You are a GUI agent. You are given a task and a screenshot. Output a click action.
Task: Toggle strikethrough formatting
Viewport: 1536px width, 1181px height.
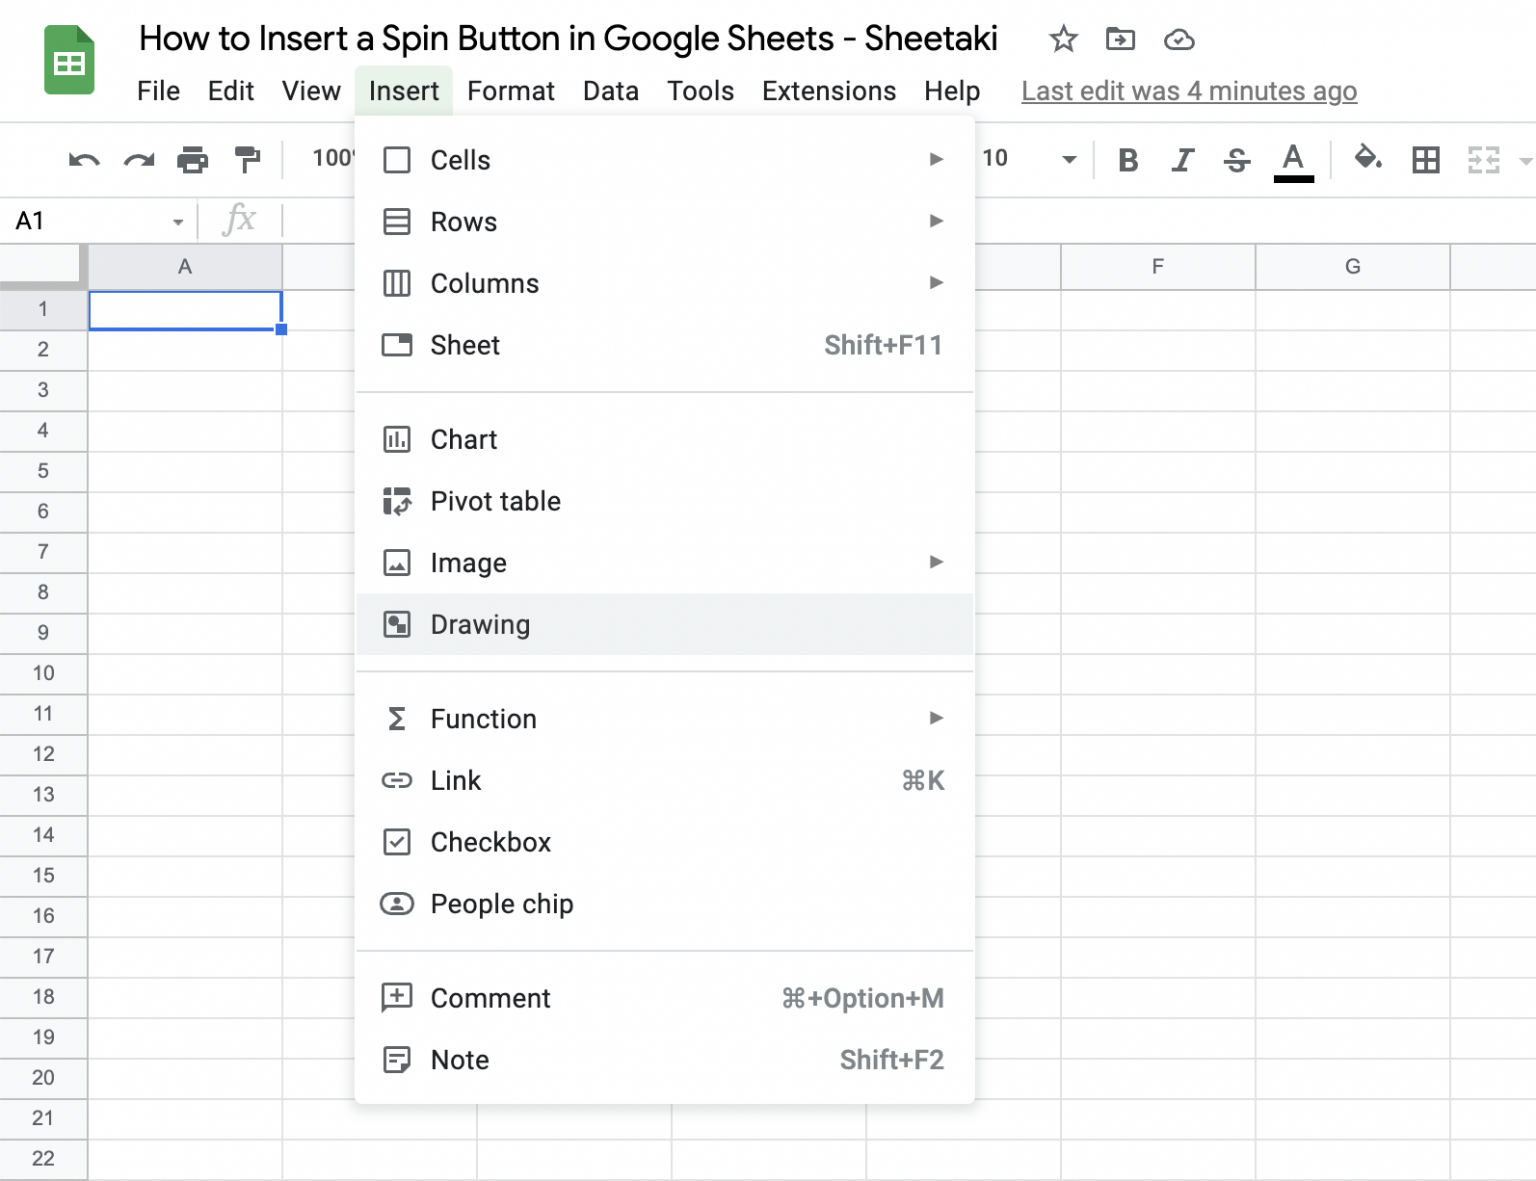pyautogui.click(x=1237, y=159)
